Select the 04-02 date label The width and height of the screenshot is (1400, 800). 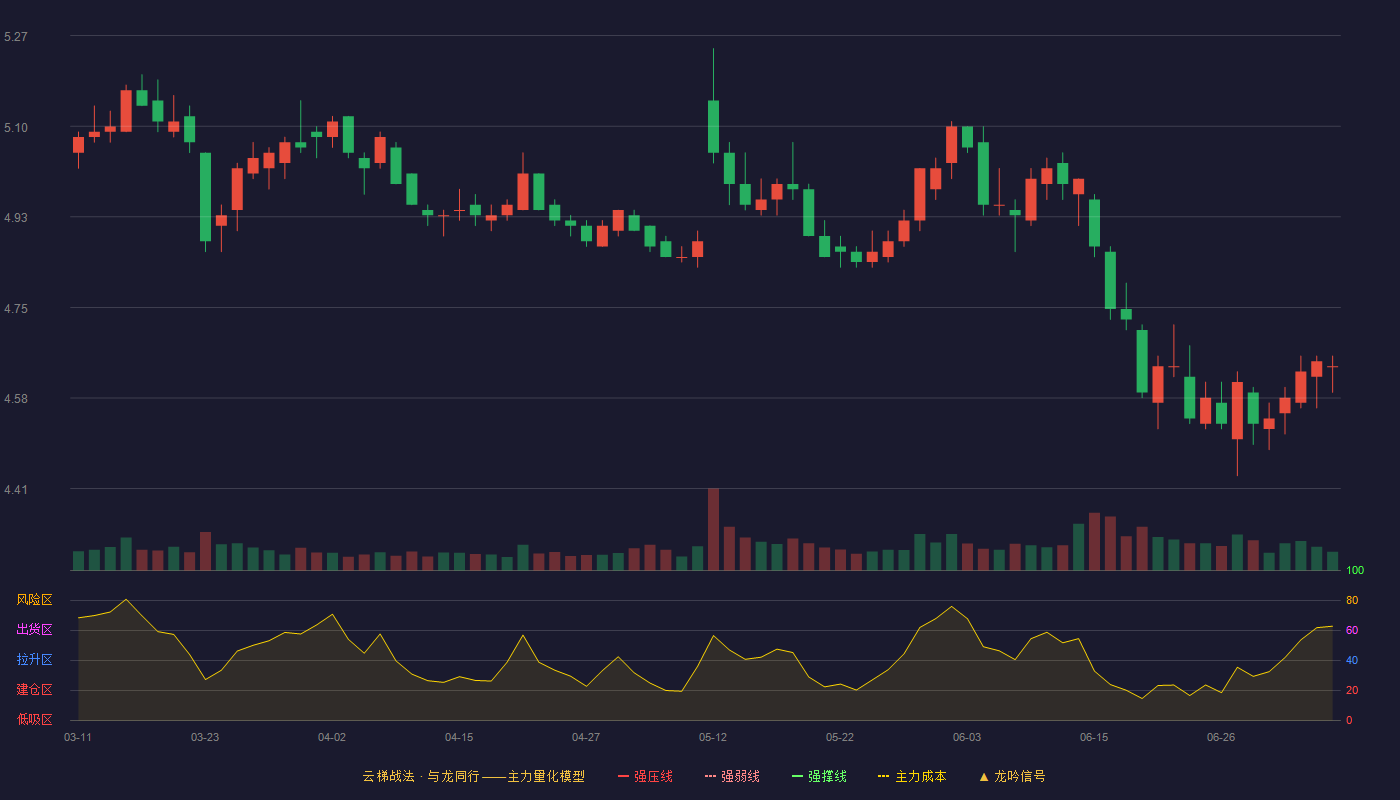332,737
